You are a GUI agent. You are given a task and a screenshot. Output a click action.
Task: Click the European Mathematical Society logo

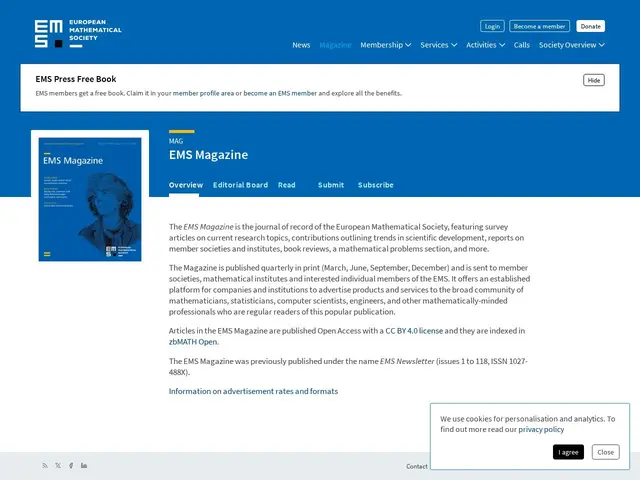pos(78,33)
